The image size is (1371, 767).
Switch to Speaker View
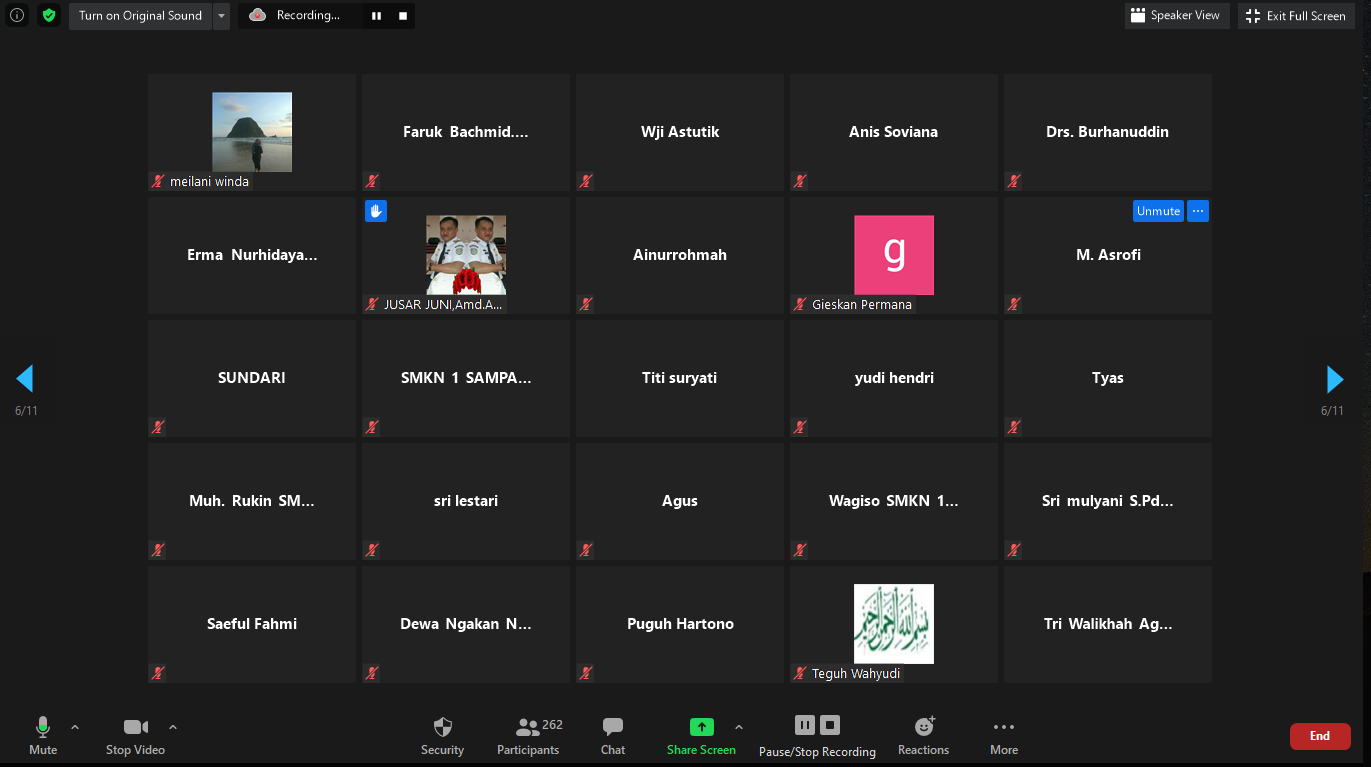1175,16
